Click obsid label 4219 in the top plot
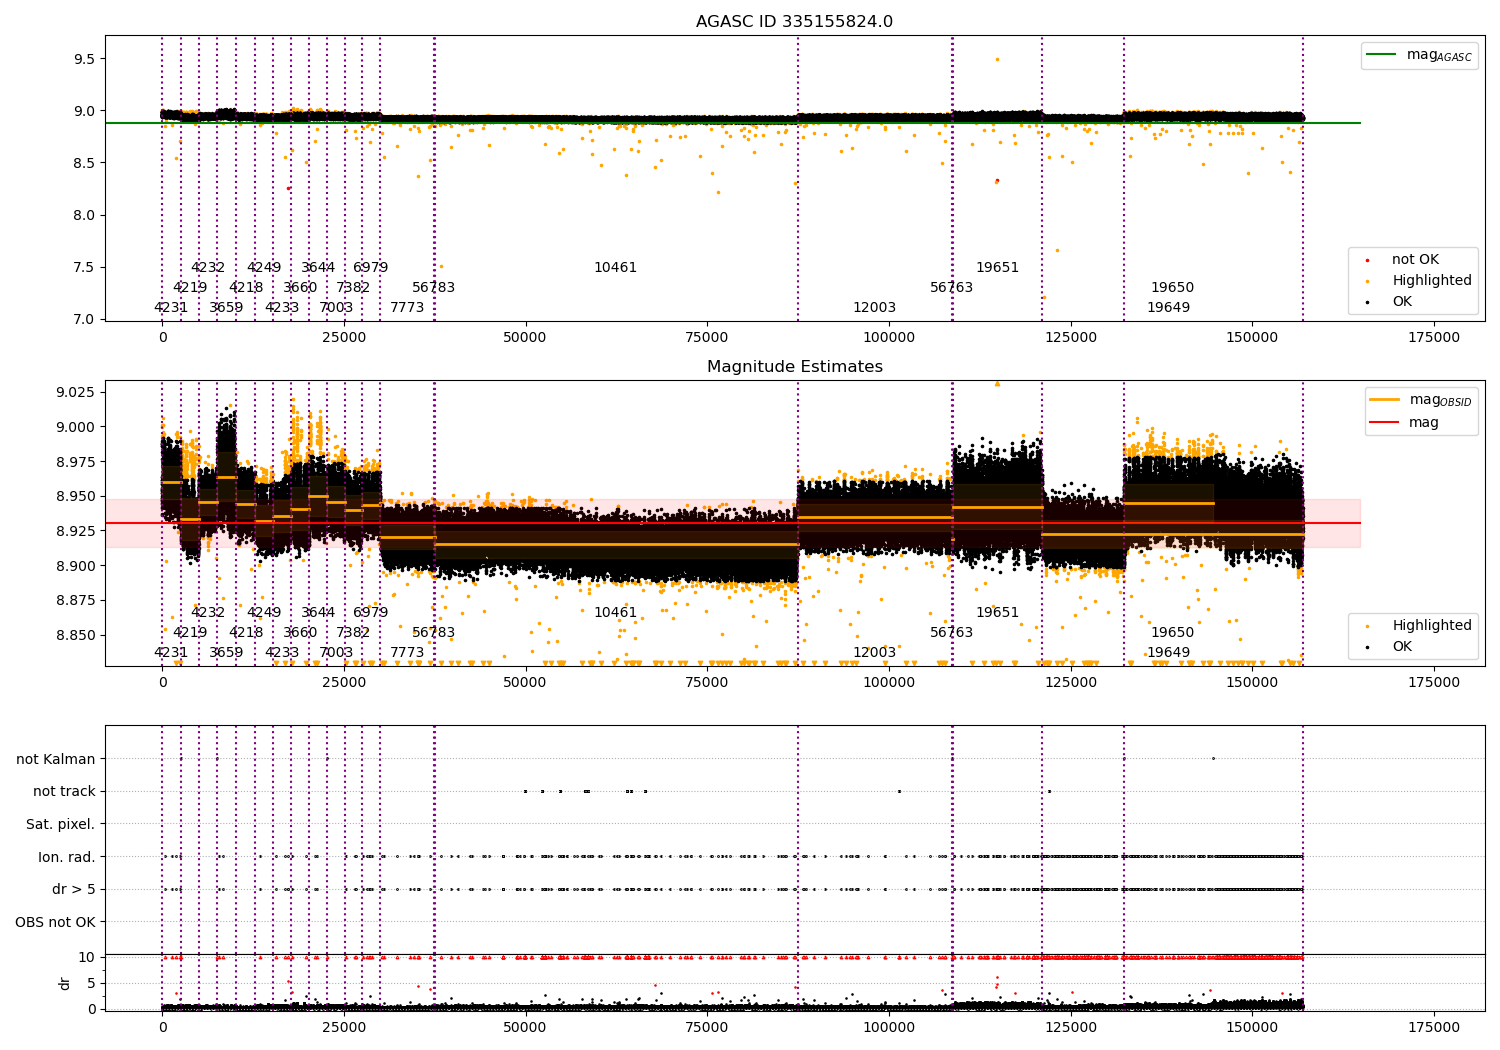 [190, 288]
